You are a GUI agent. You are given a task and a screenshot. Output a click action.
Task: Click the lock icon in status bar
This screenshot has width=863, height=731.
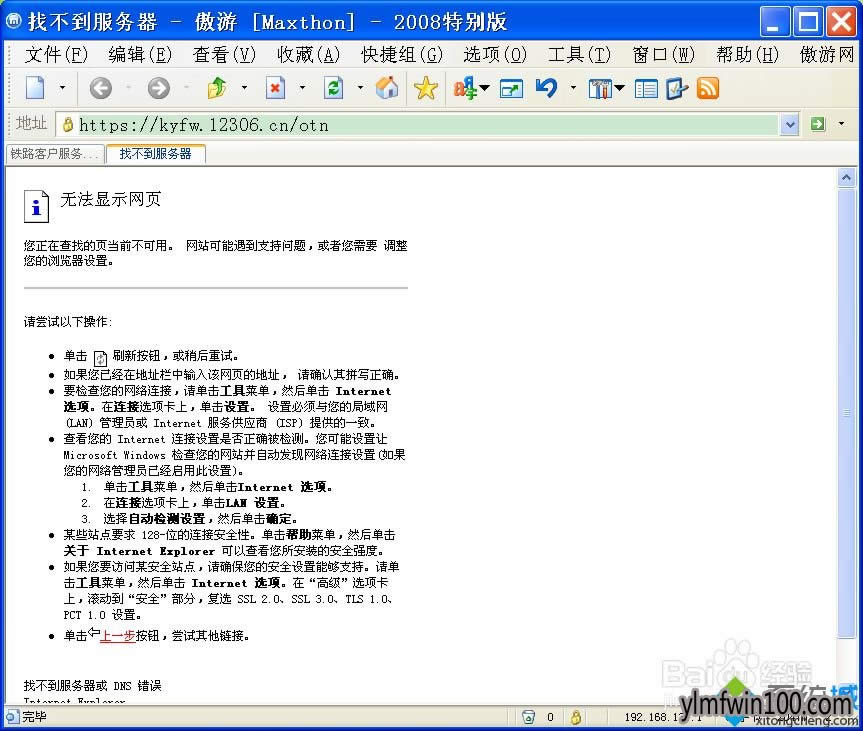(x=576, y=717)
